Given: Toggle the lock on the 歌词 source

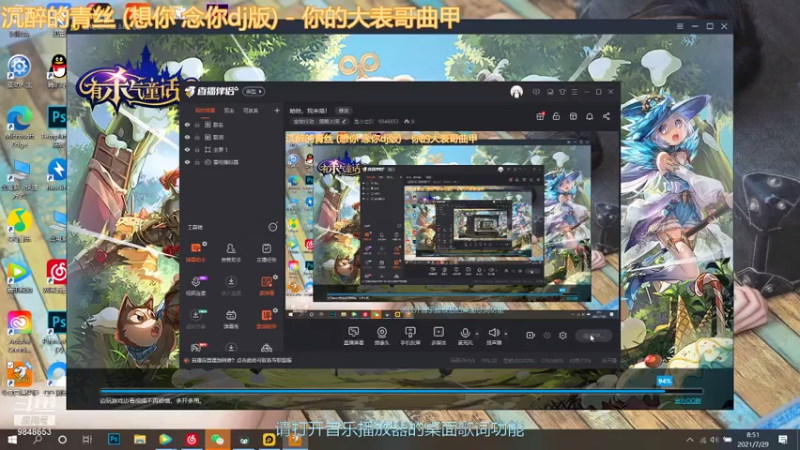Looking at the screenshot, I should tap(197, 137).
